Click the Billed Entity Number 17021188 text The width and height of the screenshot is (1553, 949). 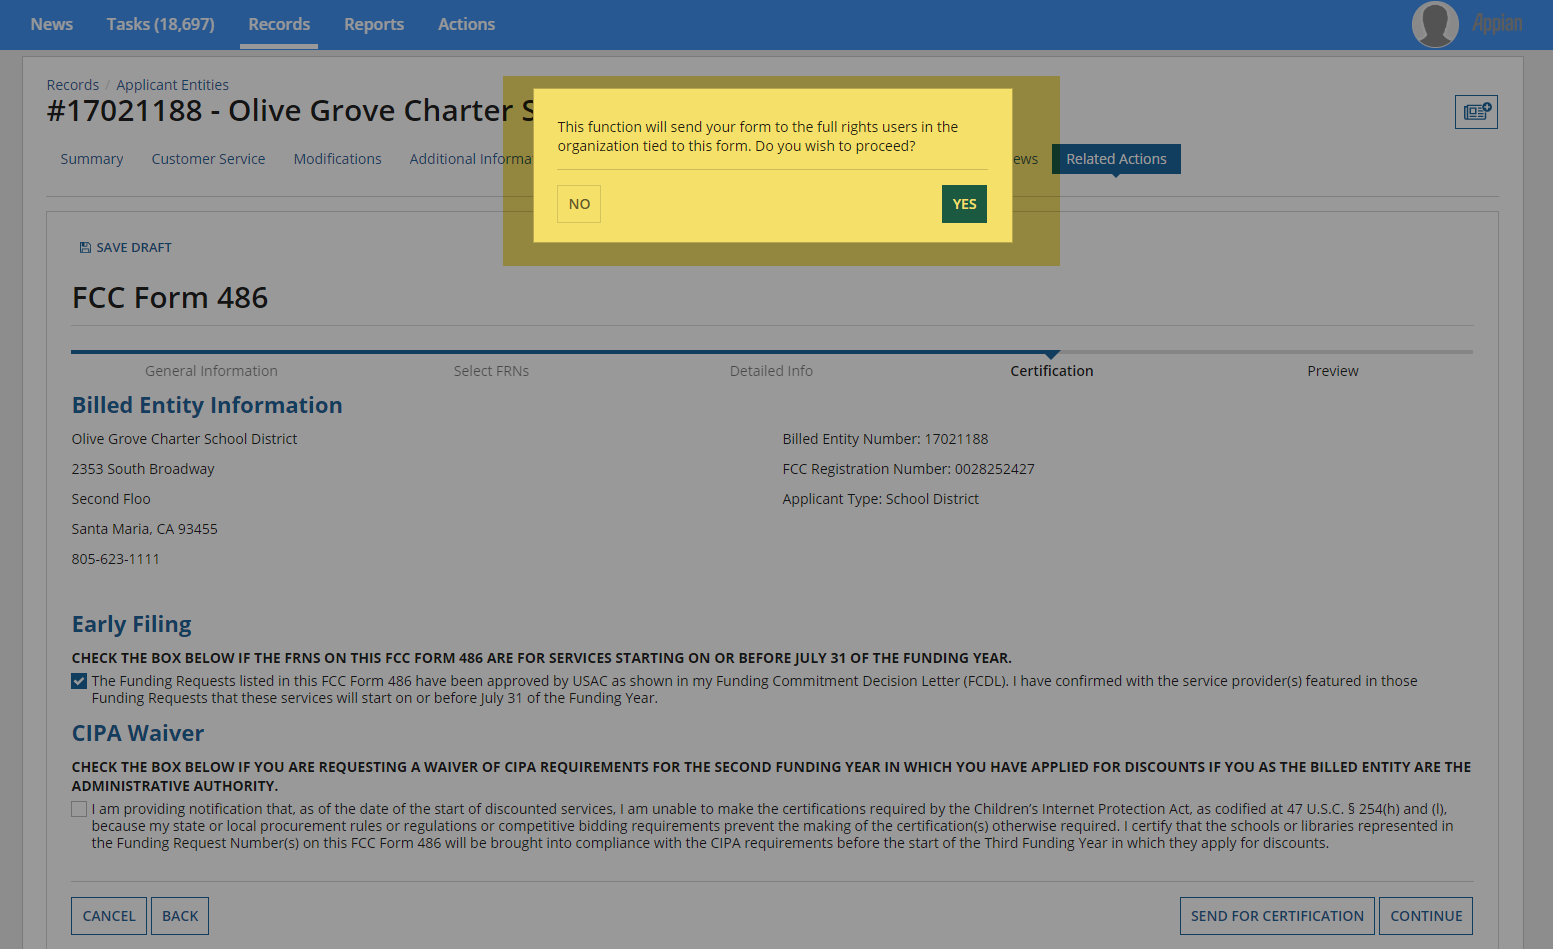(x=885, y=439)
